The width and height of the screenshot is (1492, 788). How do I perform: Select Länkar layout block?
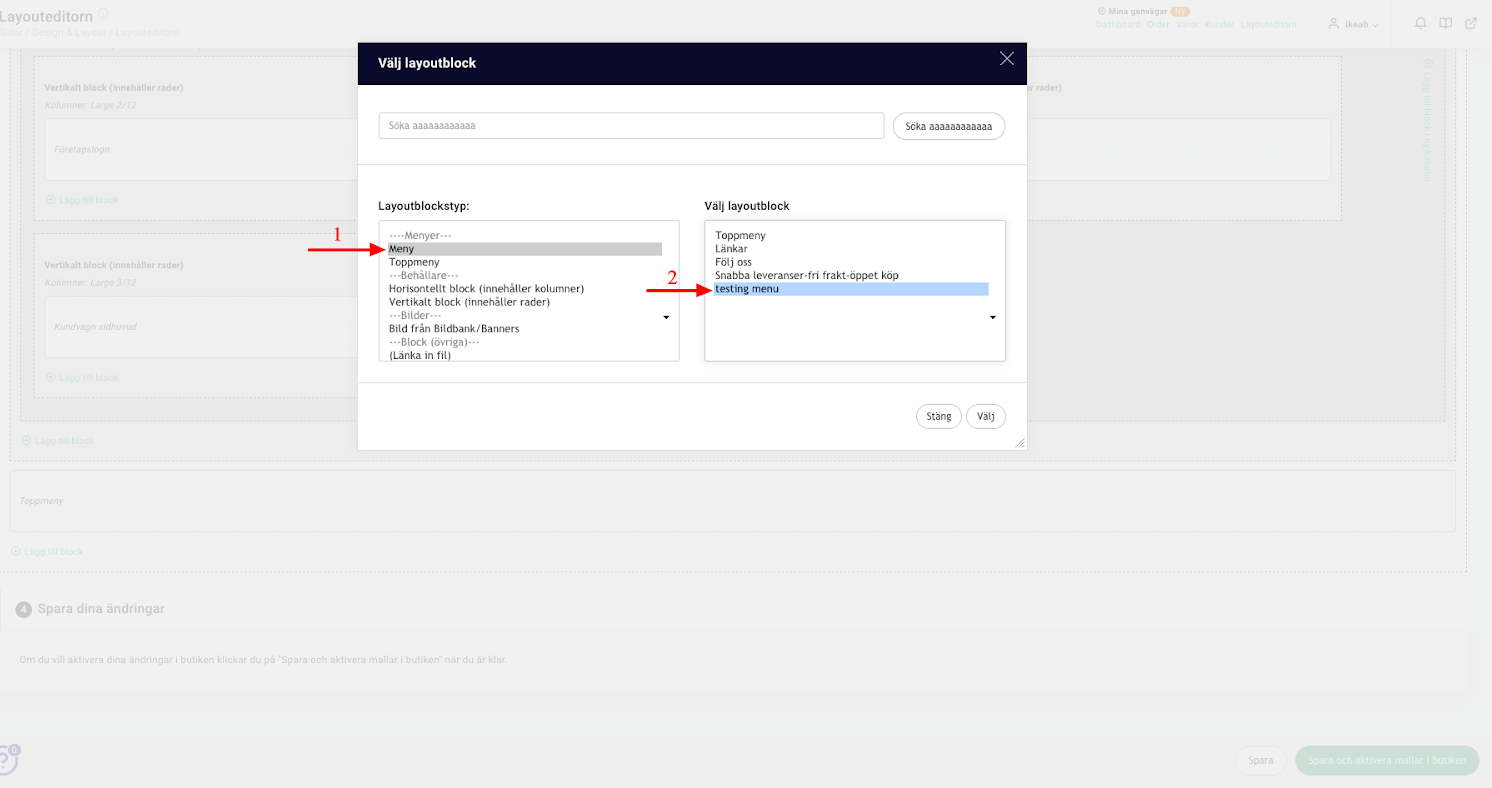pyautogui.click(x=731, y=249)
